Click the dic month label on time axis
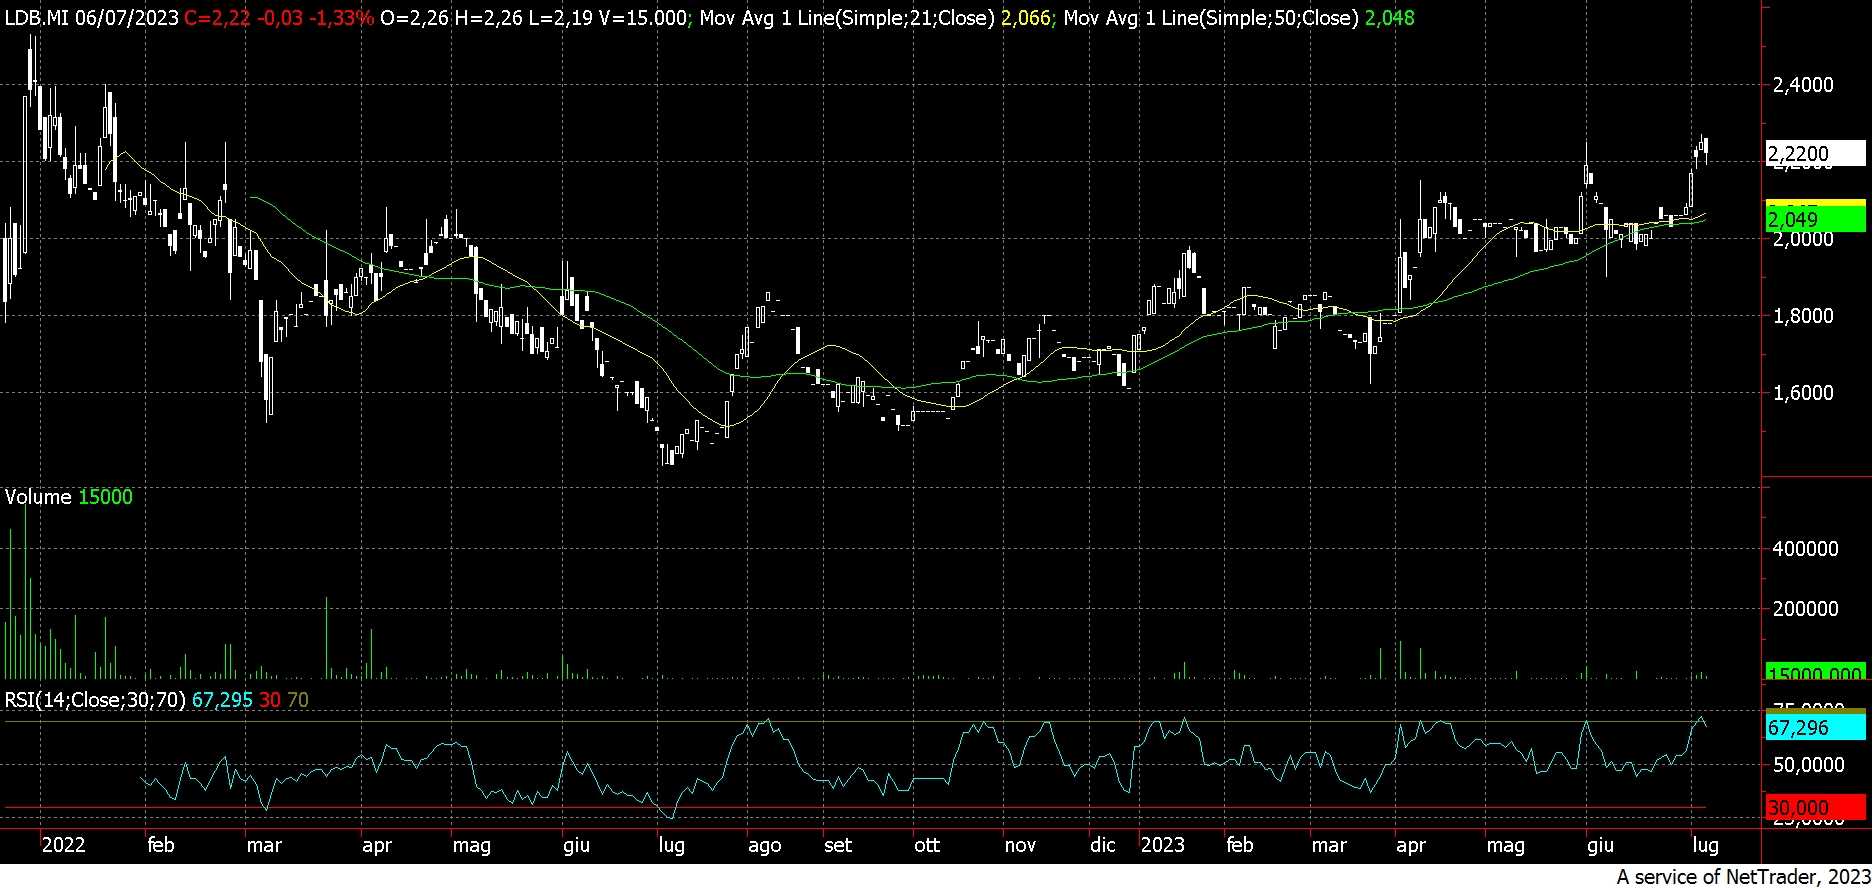Viewport: 1872px width, 888px height. click(x=1103, y=845)
